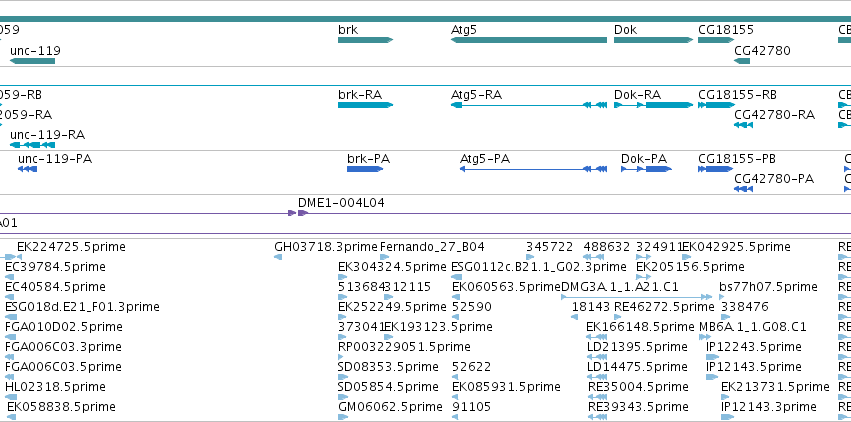Click the MB6A.1_1.G08.C1 label

753,327
